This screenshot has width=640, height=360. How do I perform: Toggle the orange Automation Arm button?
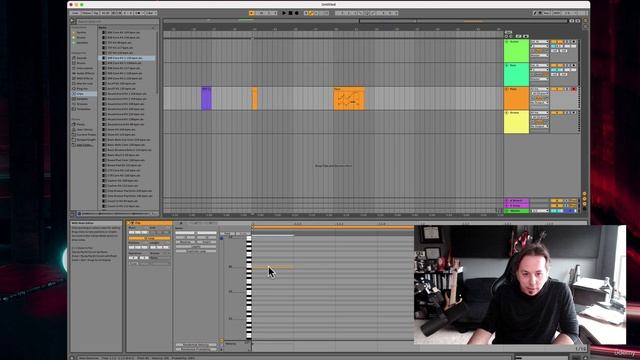311,13
